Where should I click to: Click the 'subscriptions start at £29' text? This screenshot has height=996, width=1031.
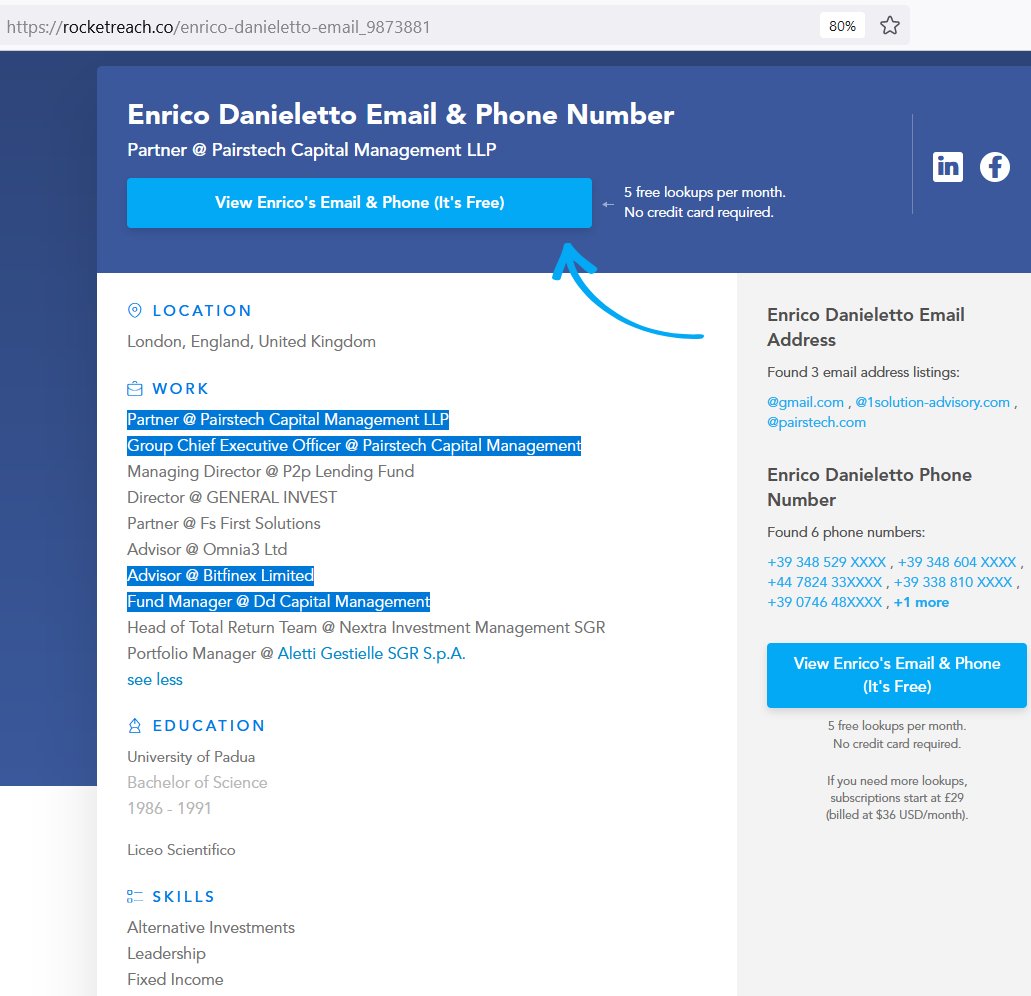coord(897,798)
